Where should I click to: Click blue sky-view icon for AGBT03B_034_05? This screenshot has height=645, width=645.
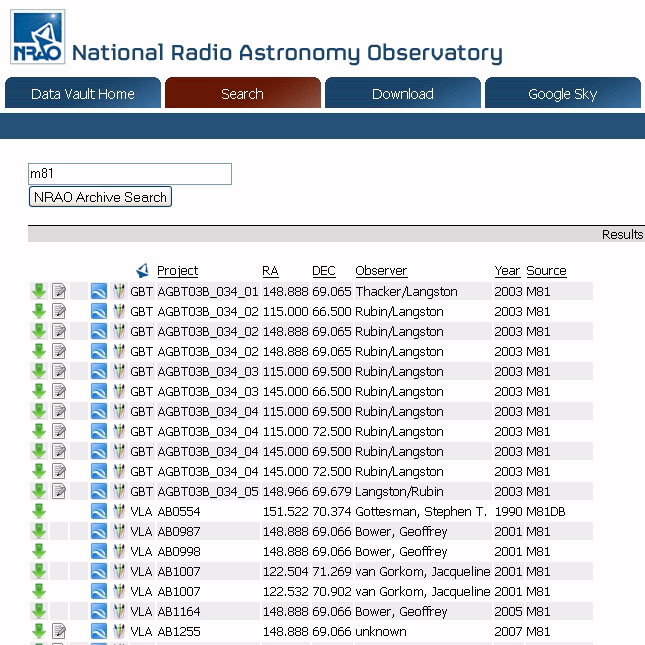99,491
